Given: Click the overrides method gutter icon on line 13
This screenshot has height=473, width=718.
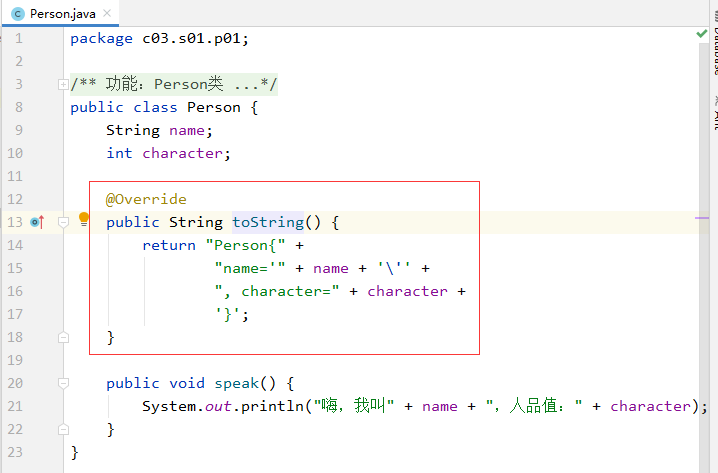Looking at the screenshot, I should 37,222.
